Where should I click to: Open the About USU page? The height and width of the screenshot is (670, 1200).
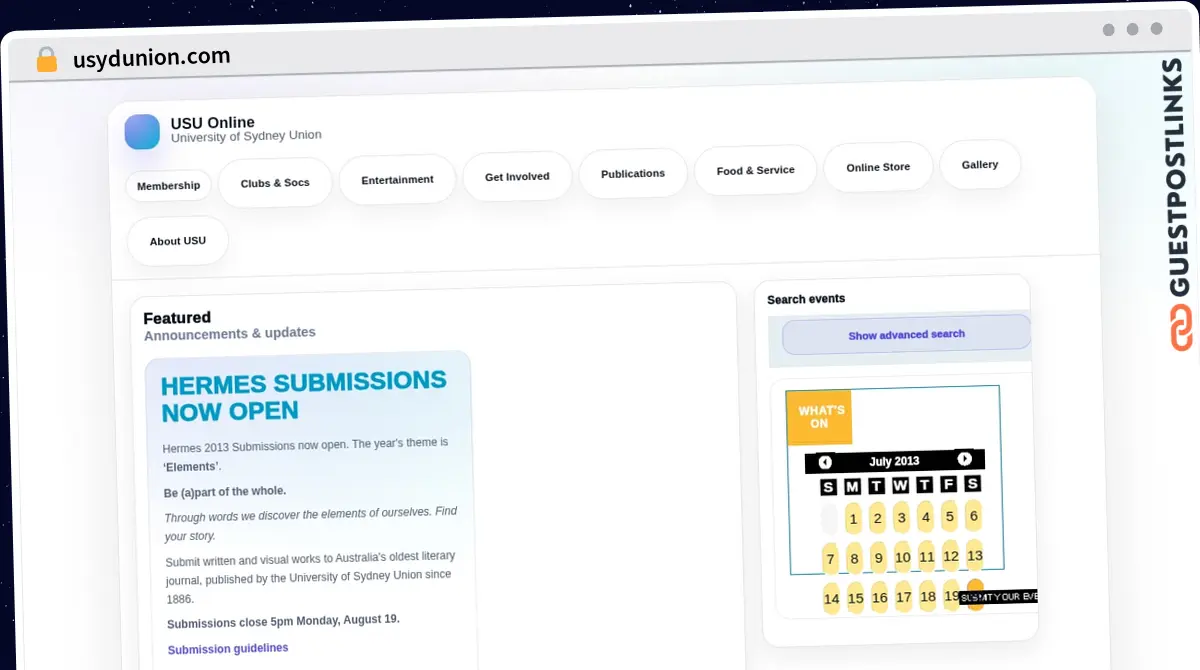[178, 241]
